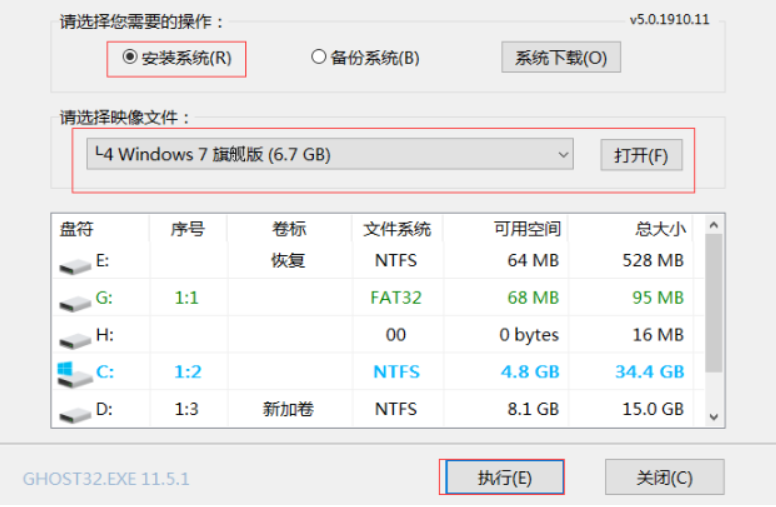Click the image file dropdown arrow
Image resolution: width=776 pixels, height=507 pixels.
[563, 154]
